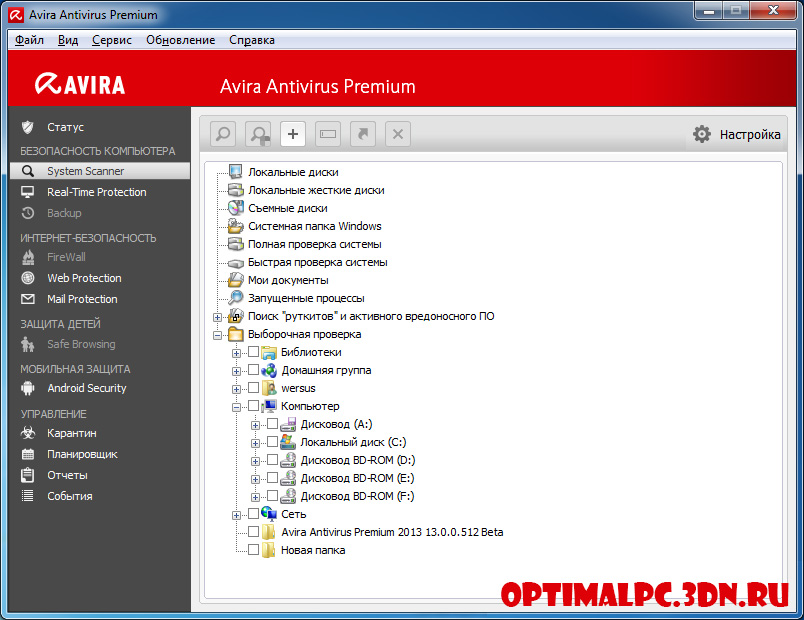Click the clock icon beside Backup

click(28, 213)
